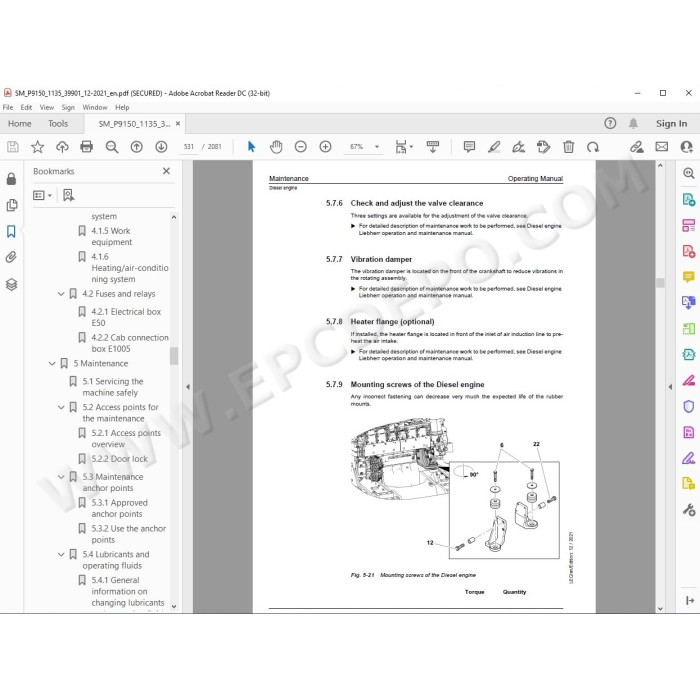Close the SM_P9150 document tab

[x=178, y=124]
